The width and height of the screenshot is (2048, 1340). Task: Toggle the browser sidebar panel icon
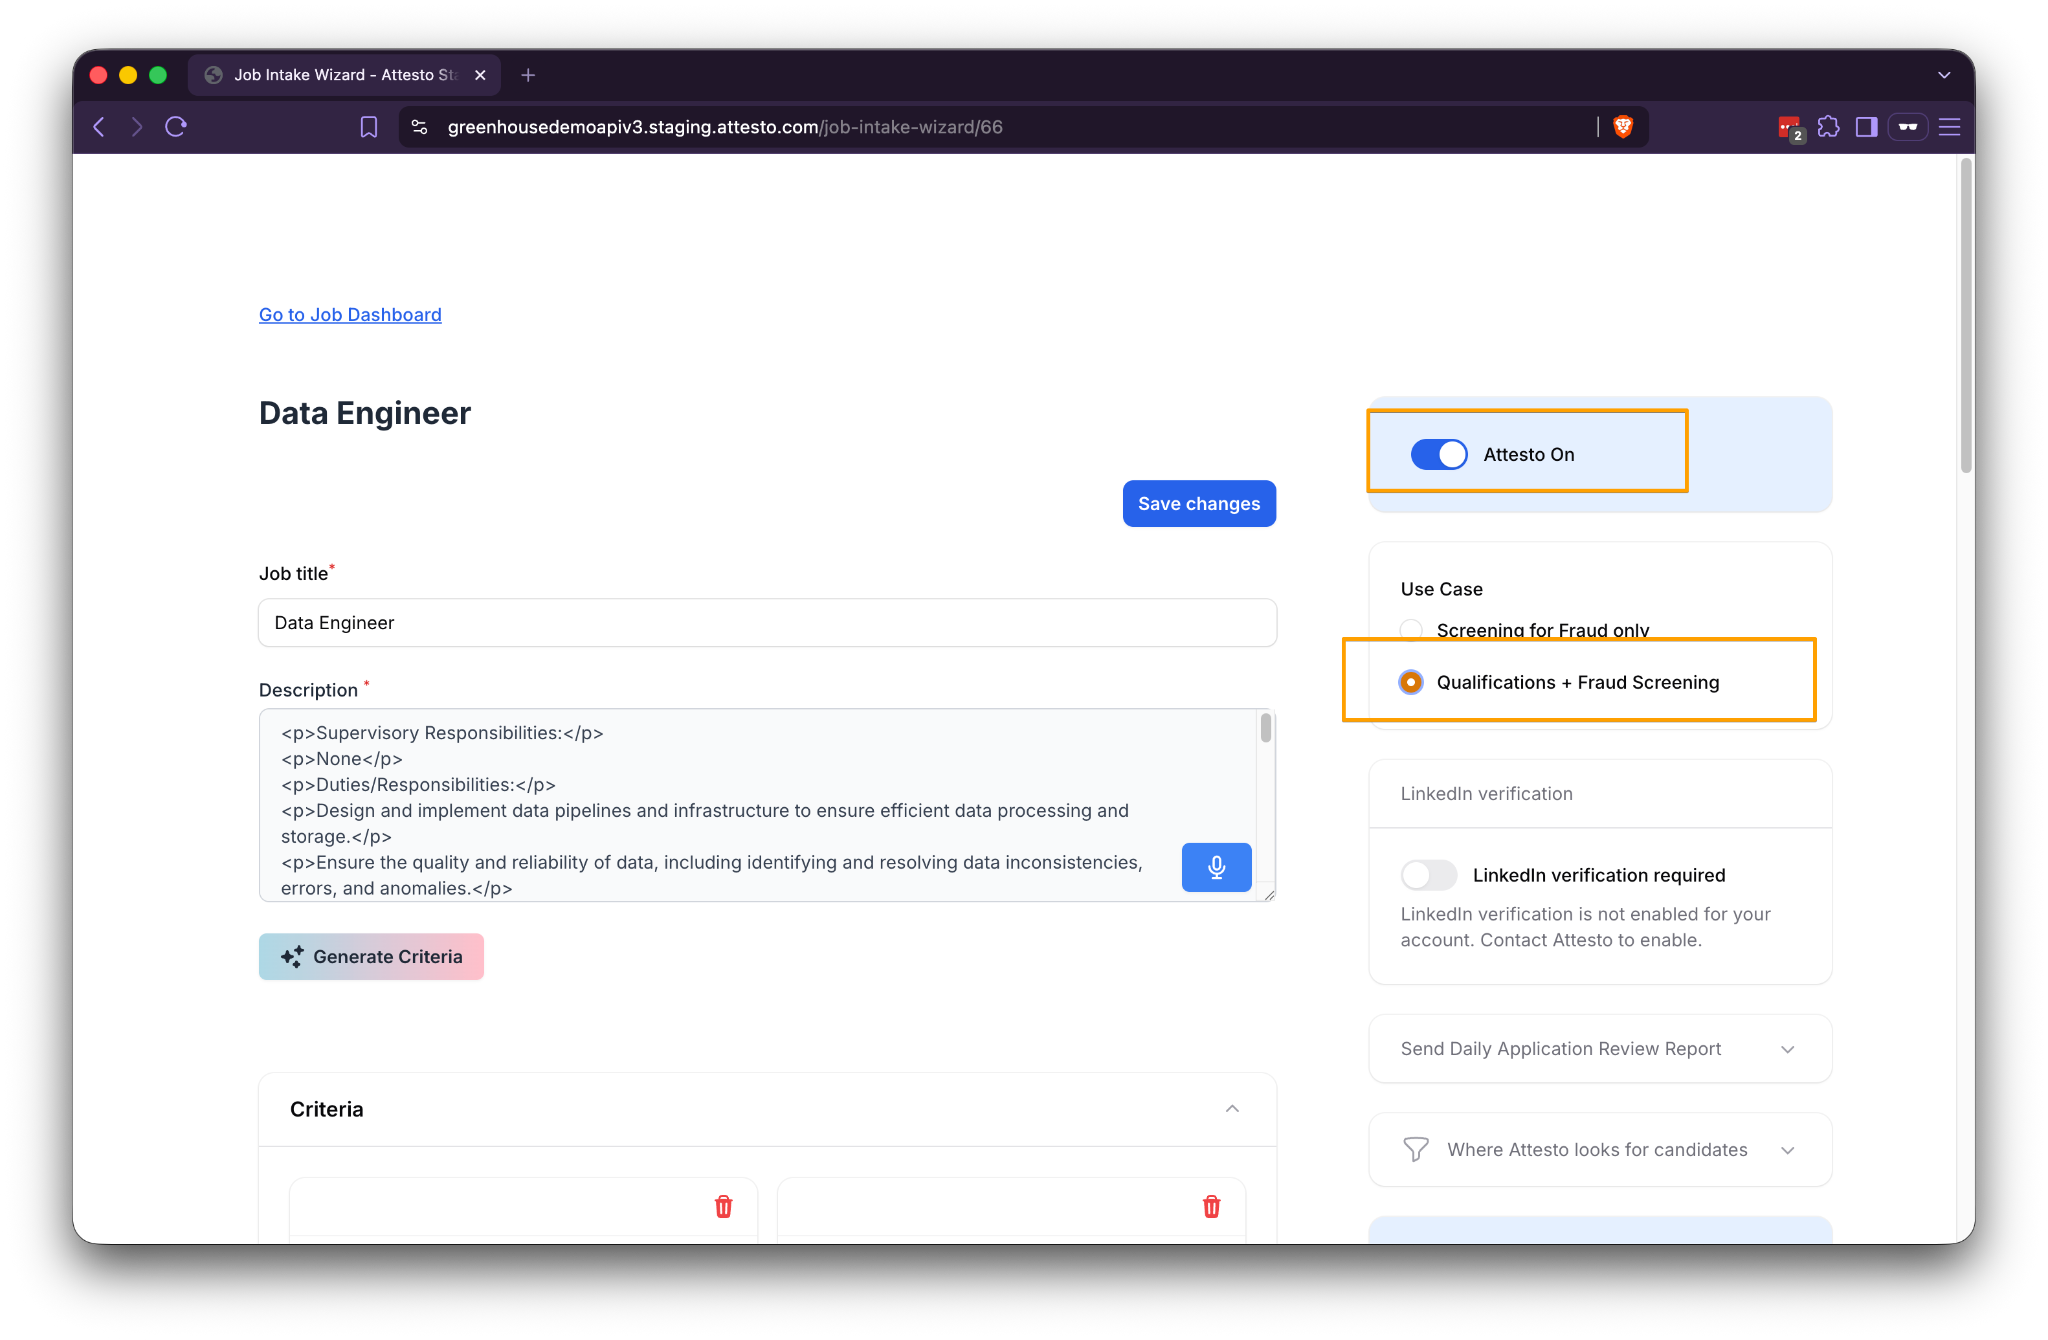pyautogui.click(x=1866, y=127)
